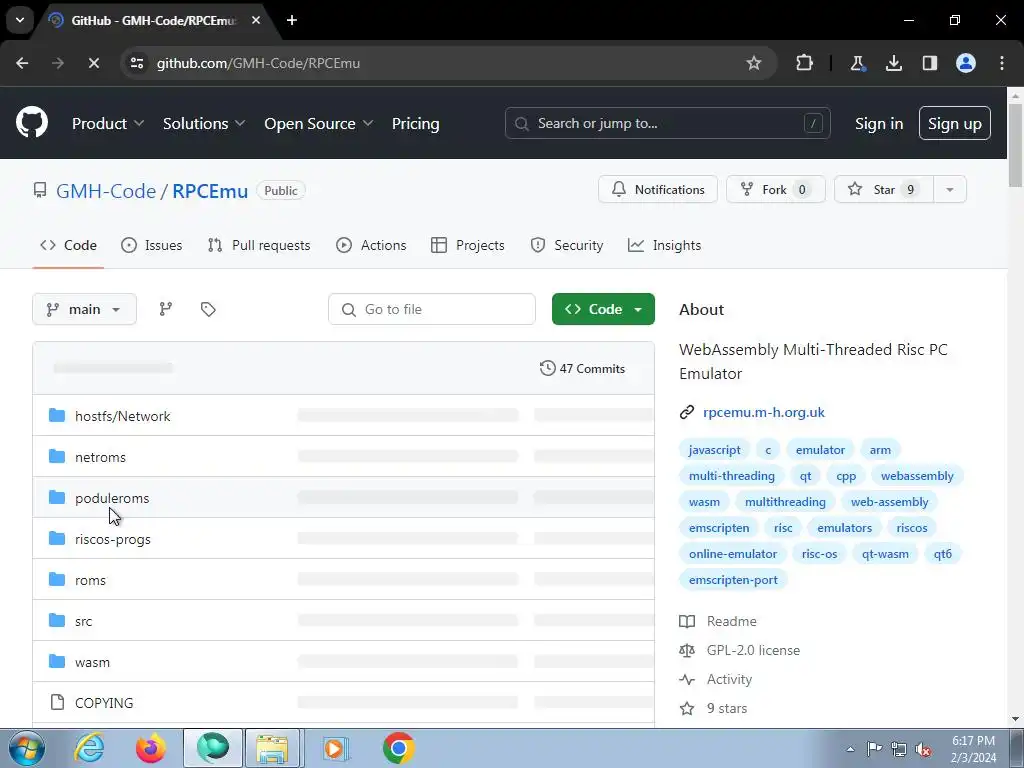Click the Sign up button
The width and height of the screenshot is (1024, 768).
click(955, 123)
